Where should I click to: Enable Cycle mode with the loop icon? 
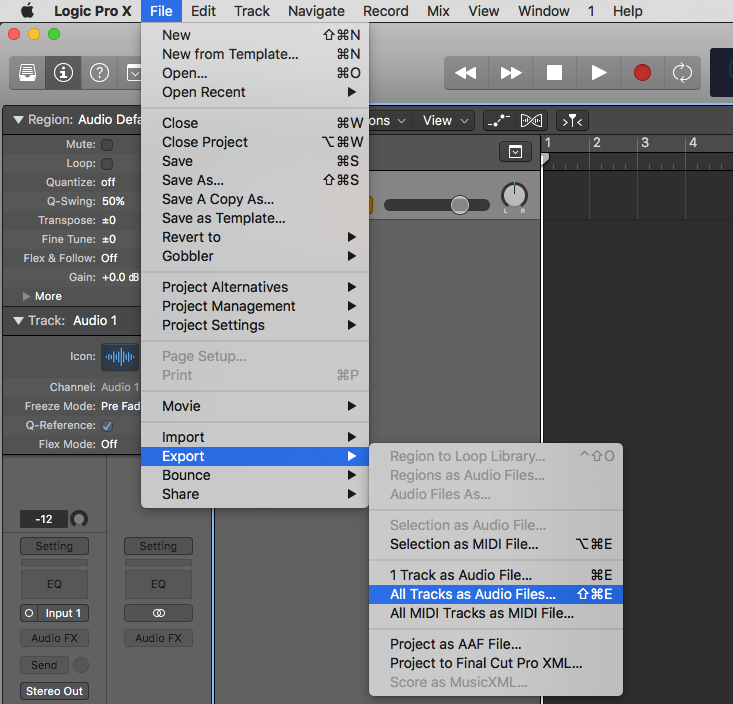click(682, 73)
